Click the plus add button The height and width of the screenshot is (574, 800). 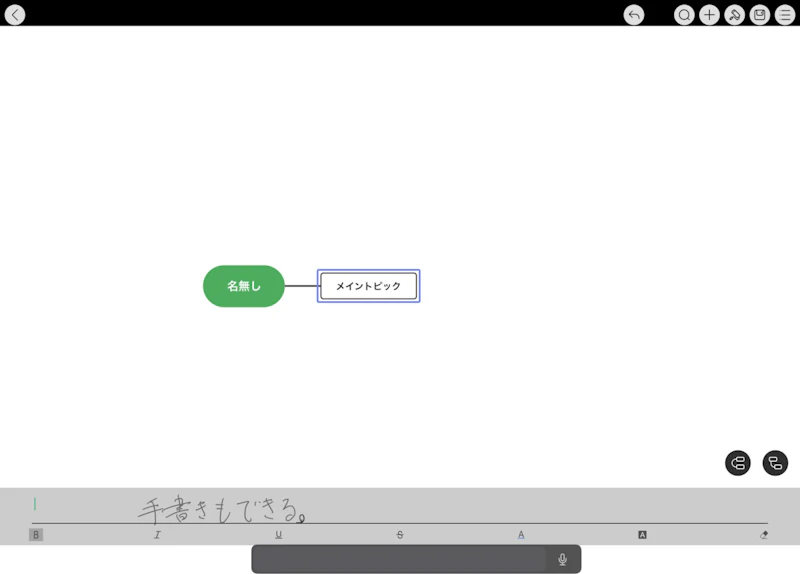[x=709, y=15]
